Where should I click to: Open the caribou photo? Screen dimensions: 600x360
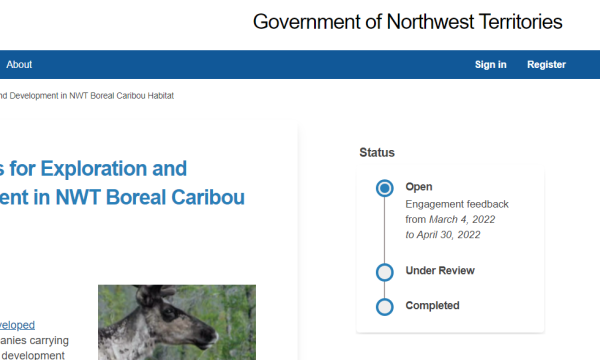tap(177, 322)
